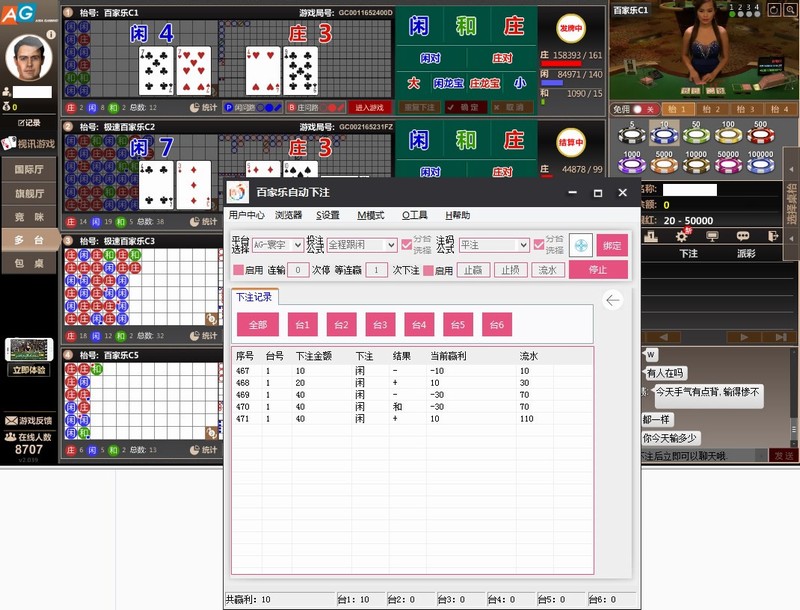Open the 用户中心 menu
800x610 pixels.
(246, 215)
